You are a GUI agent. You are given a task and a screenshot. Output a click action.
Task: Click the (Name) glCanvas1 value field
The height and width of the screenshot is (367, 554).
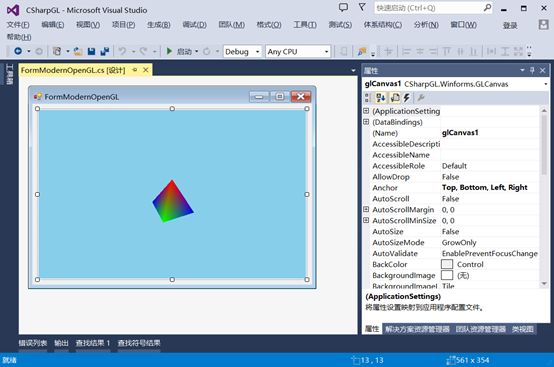490,133
